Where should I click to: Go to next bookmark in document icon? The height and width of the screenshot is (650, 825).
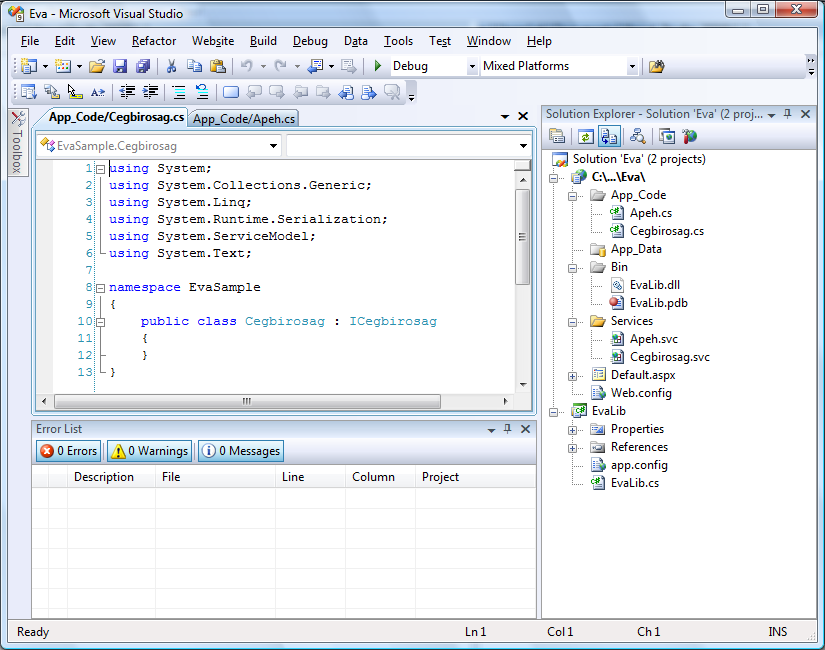369,93
